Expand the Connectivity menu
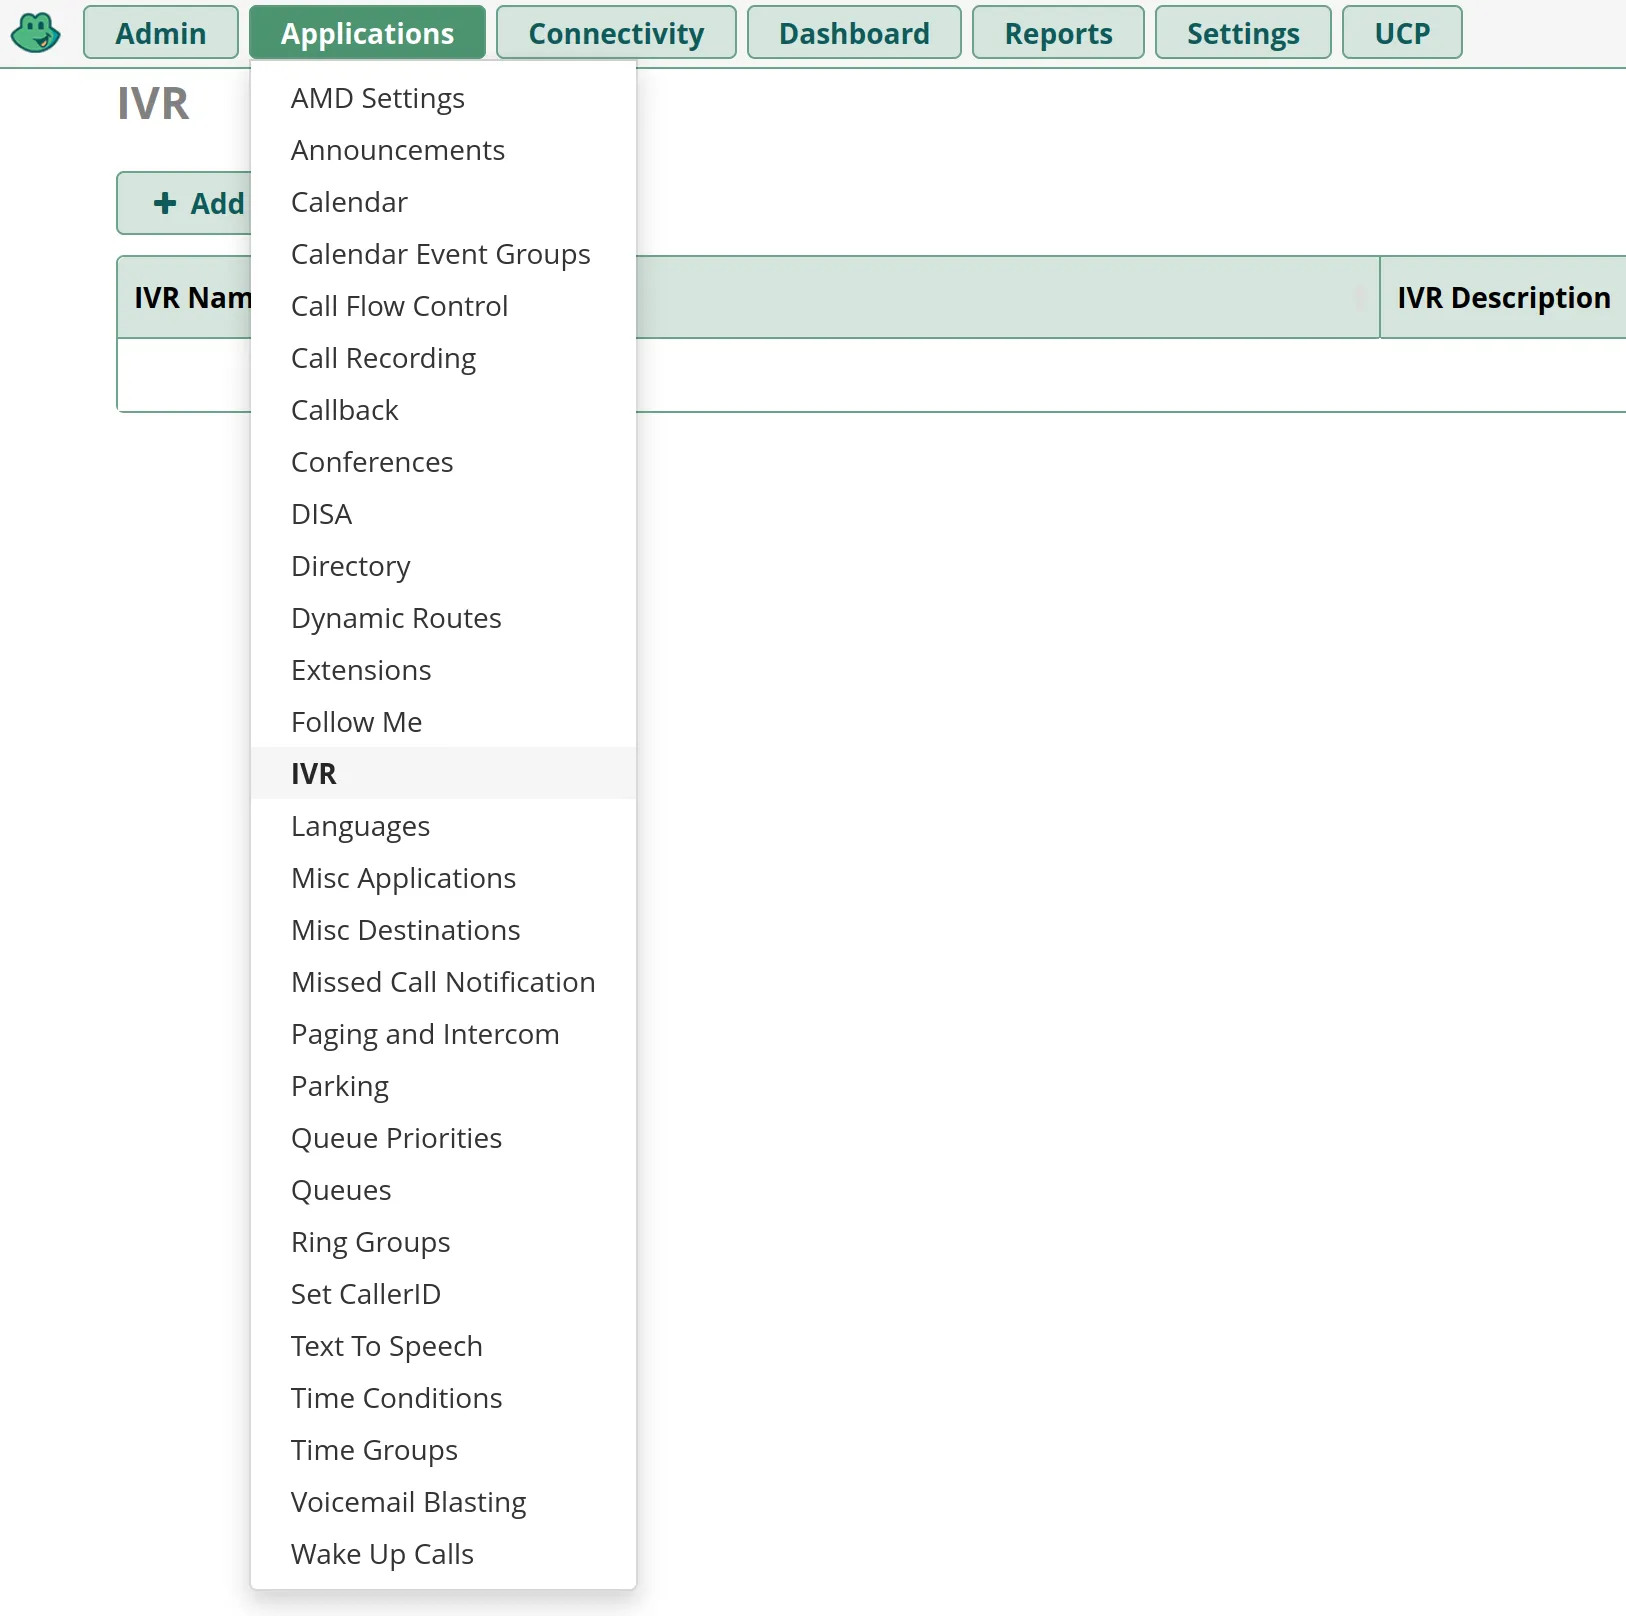The width and height of the screenshot is (1626, 1616). (x=616, y=33)
